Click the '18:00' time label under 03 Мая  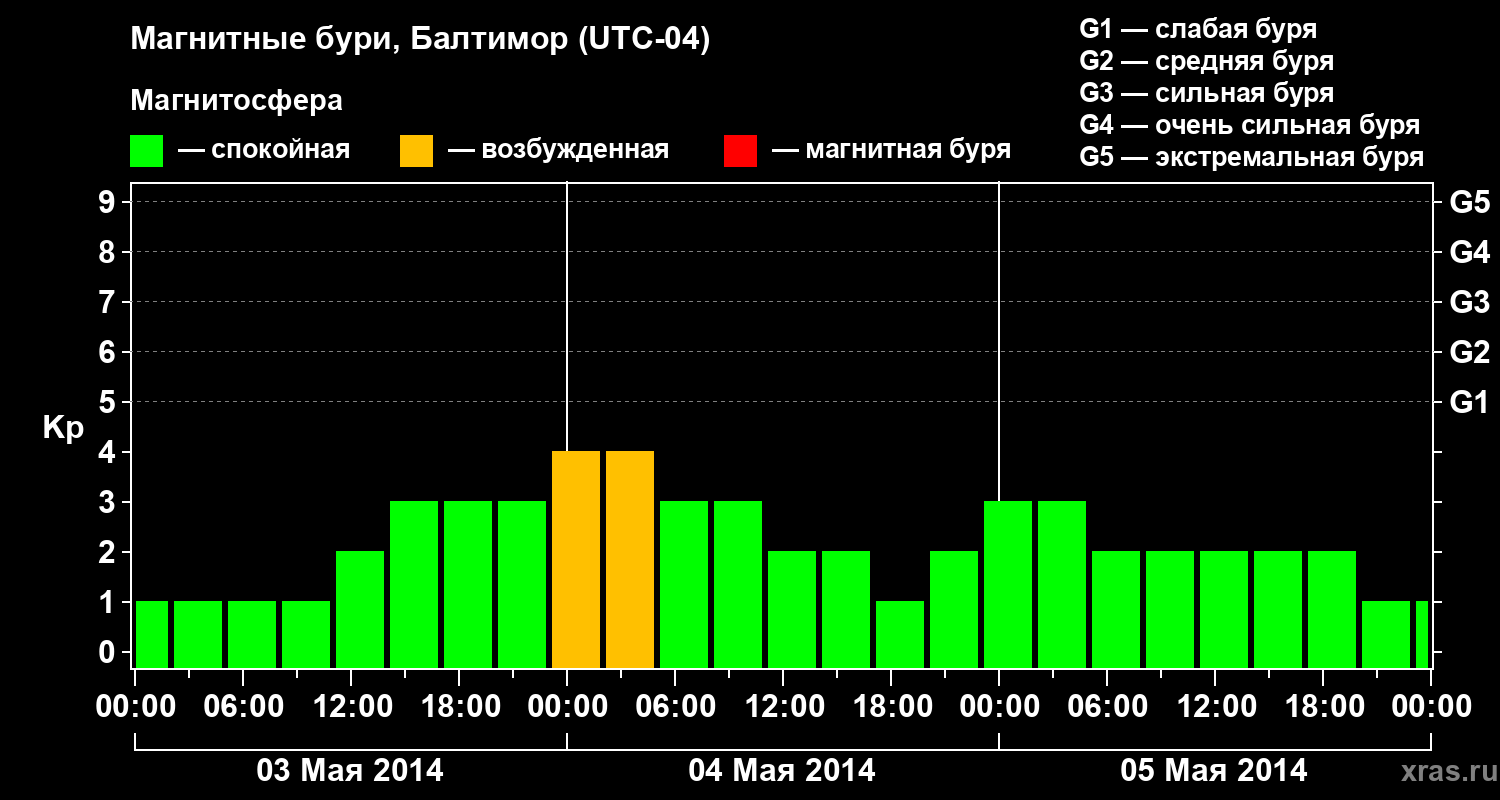(459, 707)
